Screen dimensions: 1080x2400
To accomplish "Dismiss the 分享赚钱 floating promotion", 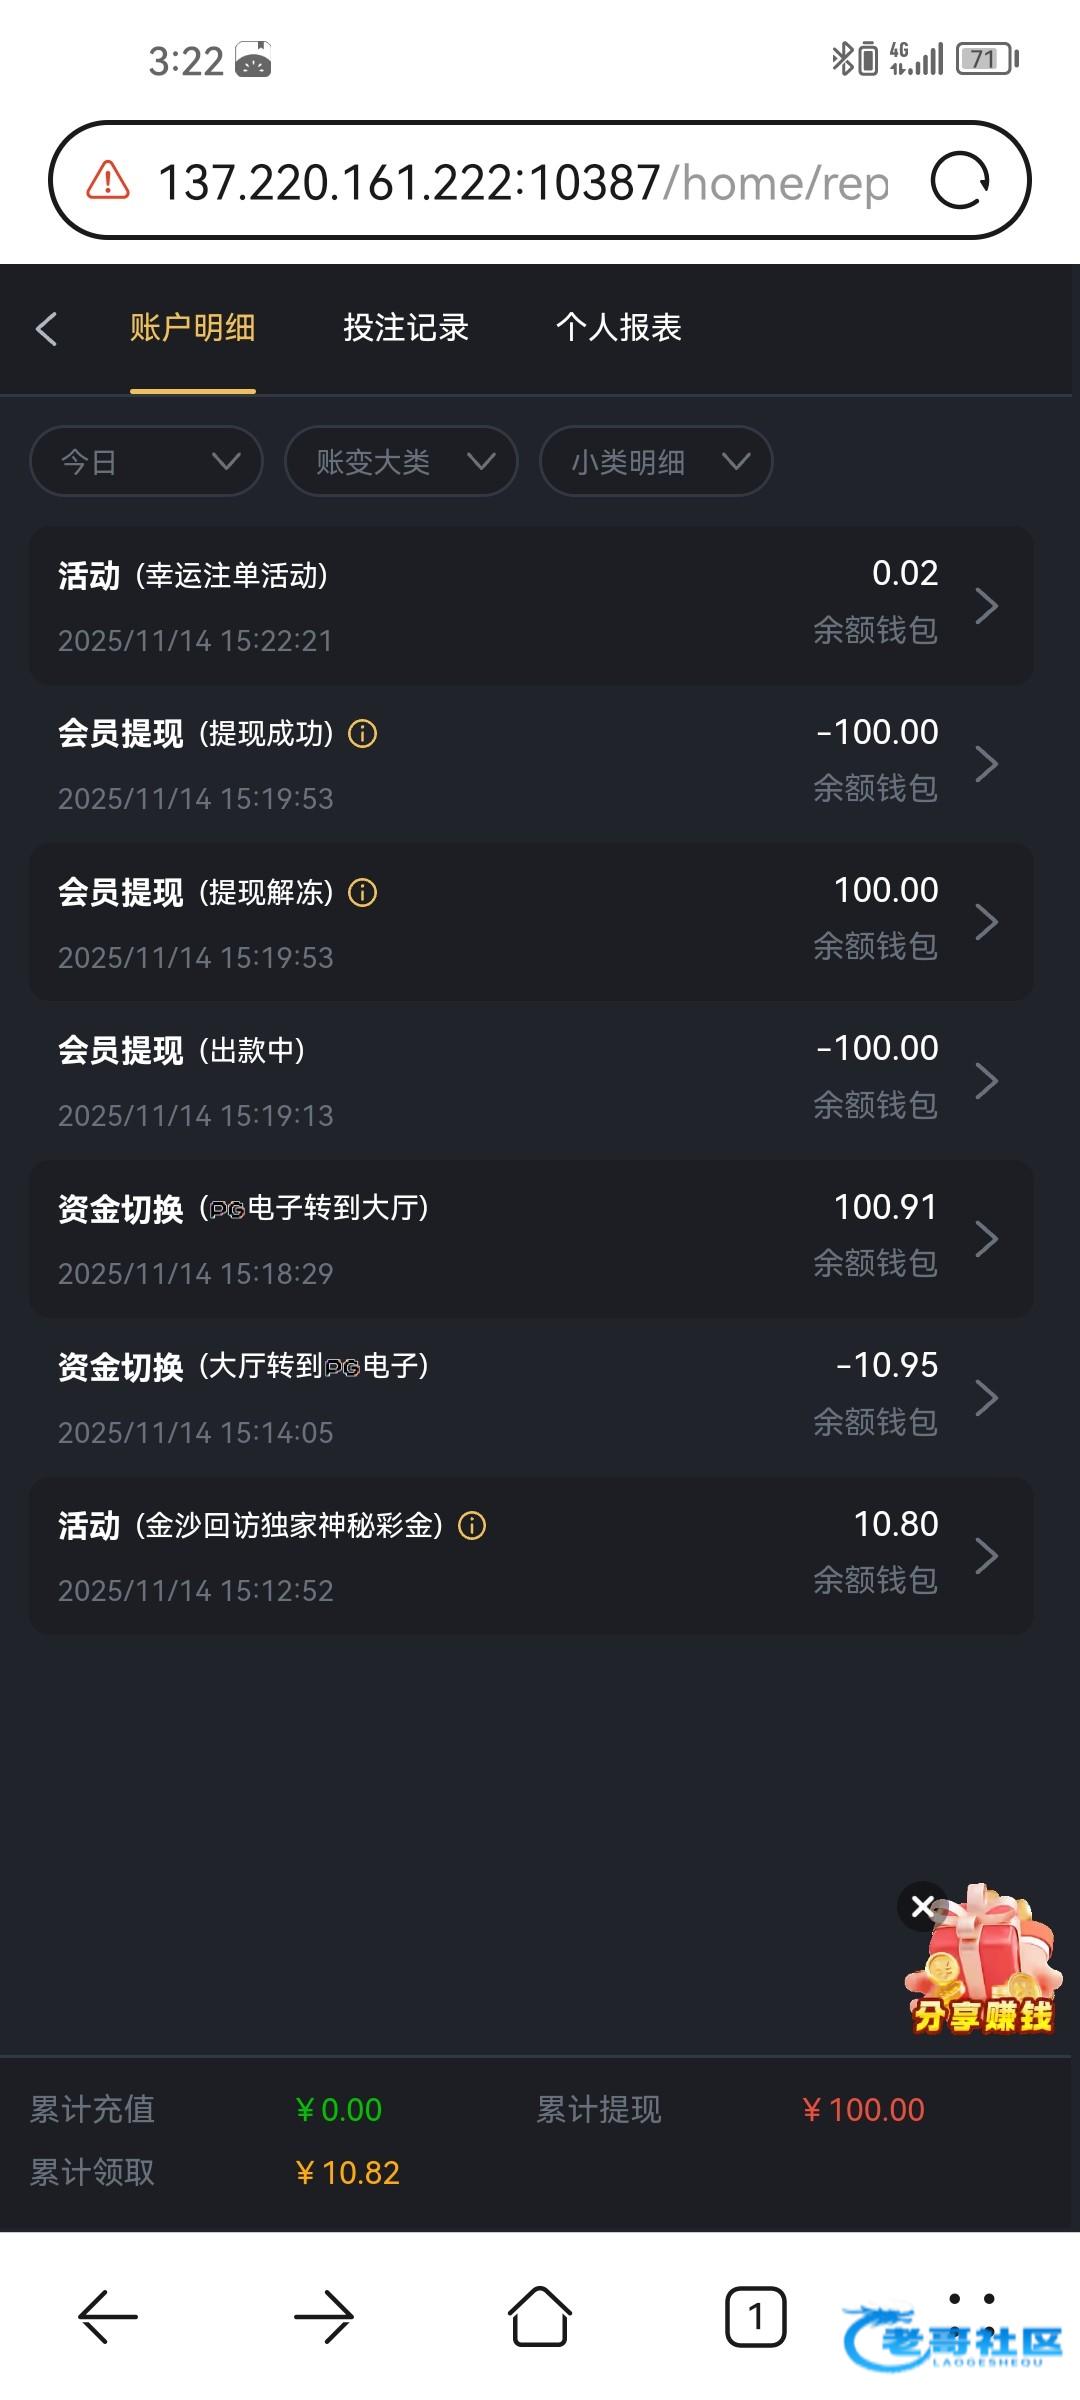I will pos(922,1906).
